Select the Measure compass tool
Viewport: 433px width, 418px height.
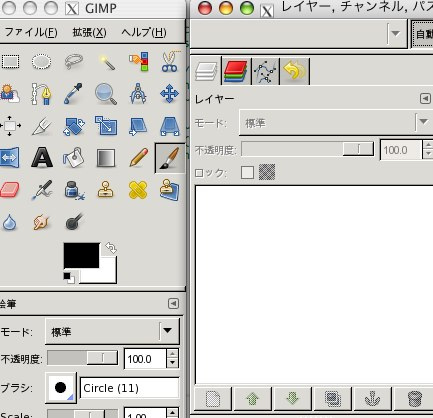(138, 94)
